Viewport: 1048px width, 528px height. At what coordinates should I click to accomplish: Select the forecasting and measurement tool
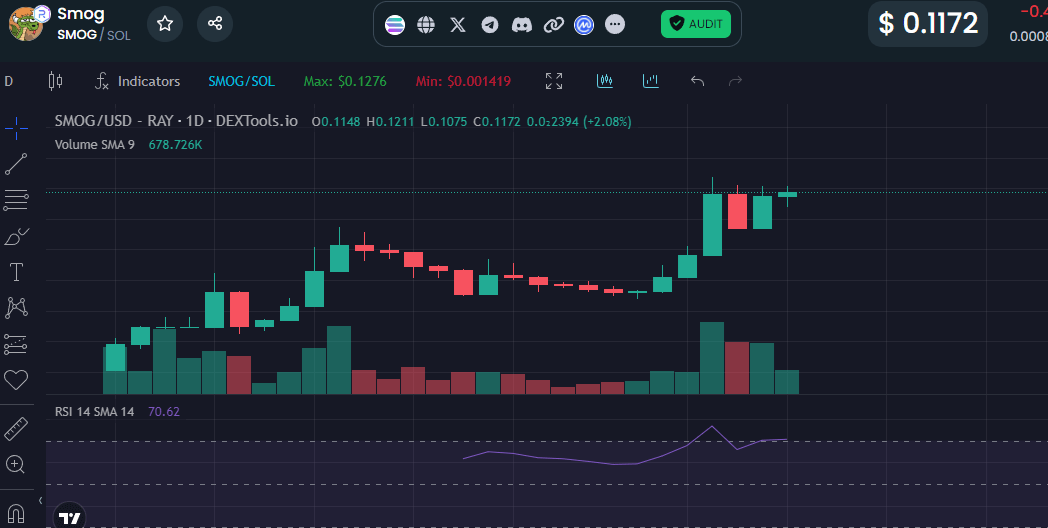tap(16, 344)
